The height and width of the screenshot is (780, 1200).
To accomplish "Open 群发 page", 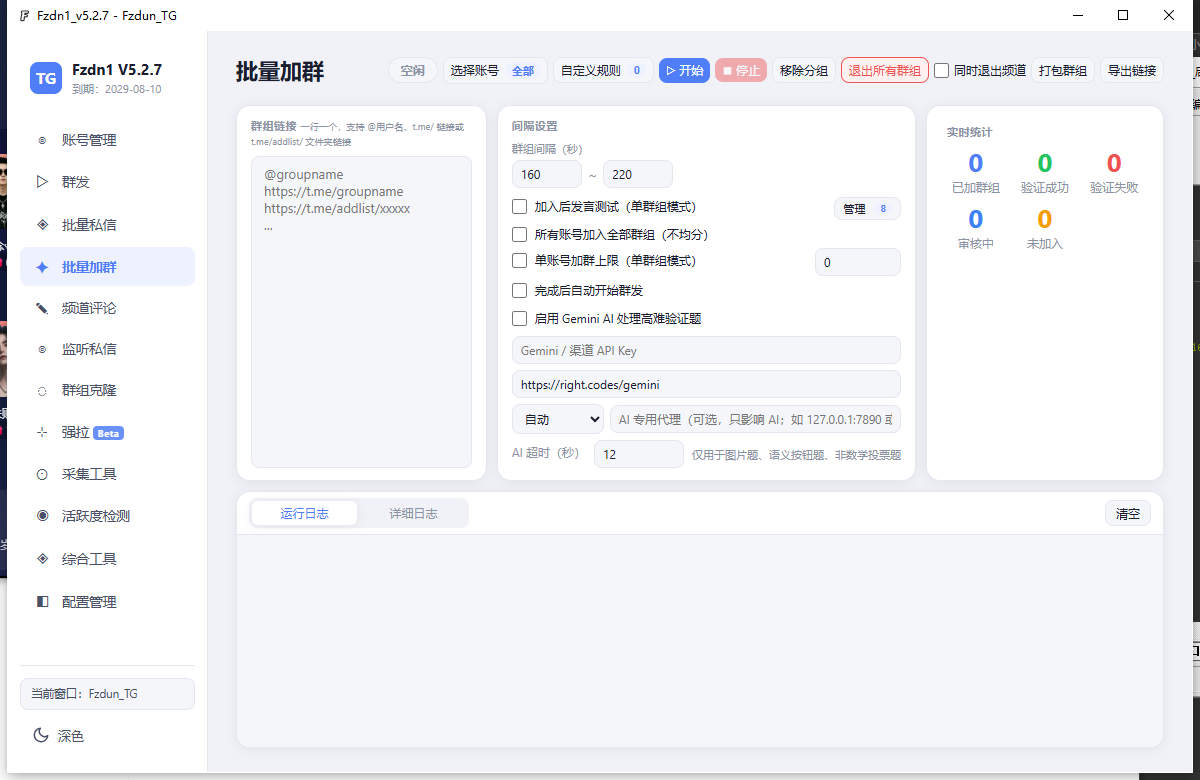I will click(107, 182).
